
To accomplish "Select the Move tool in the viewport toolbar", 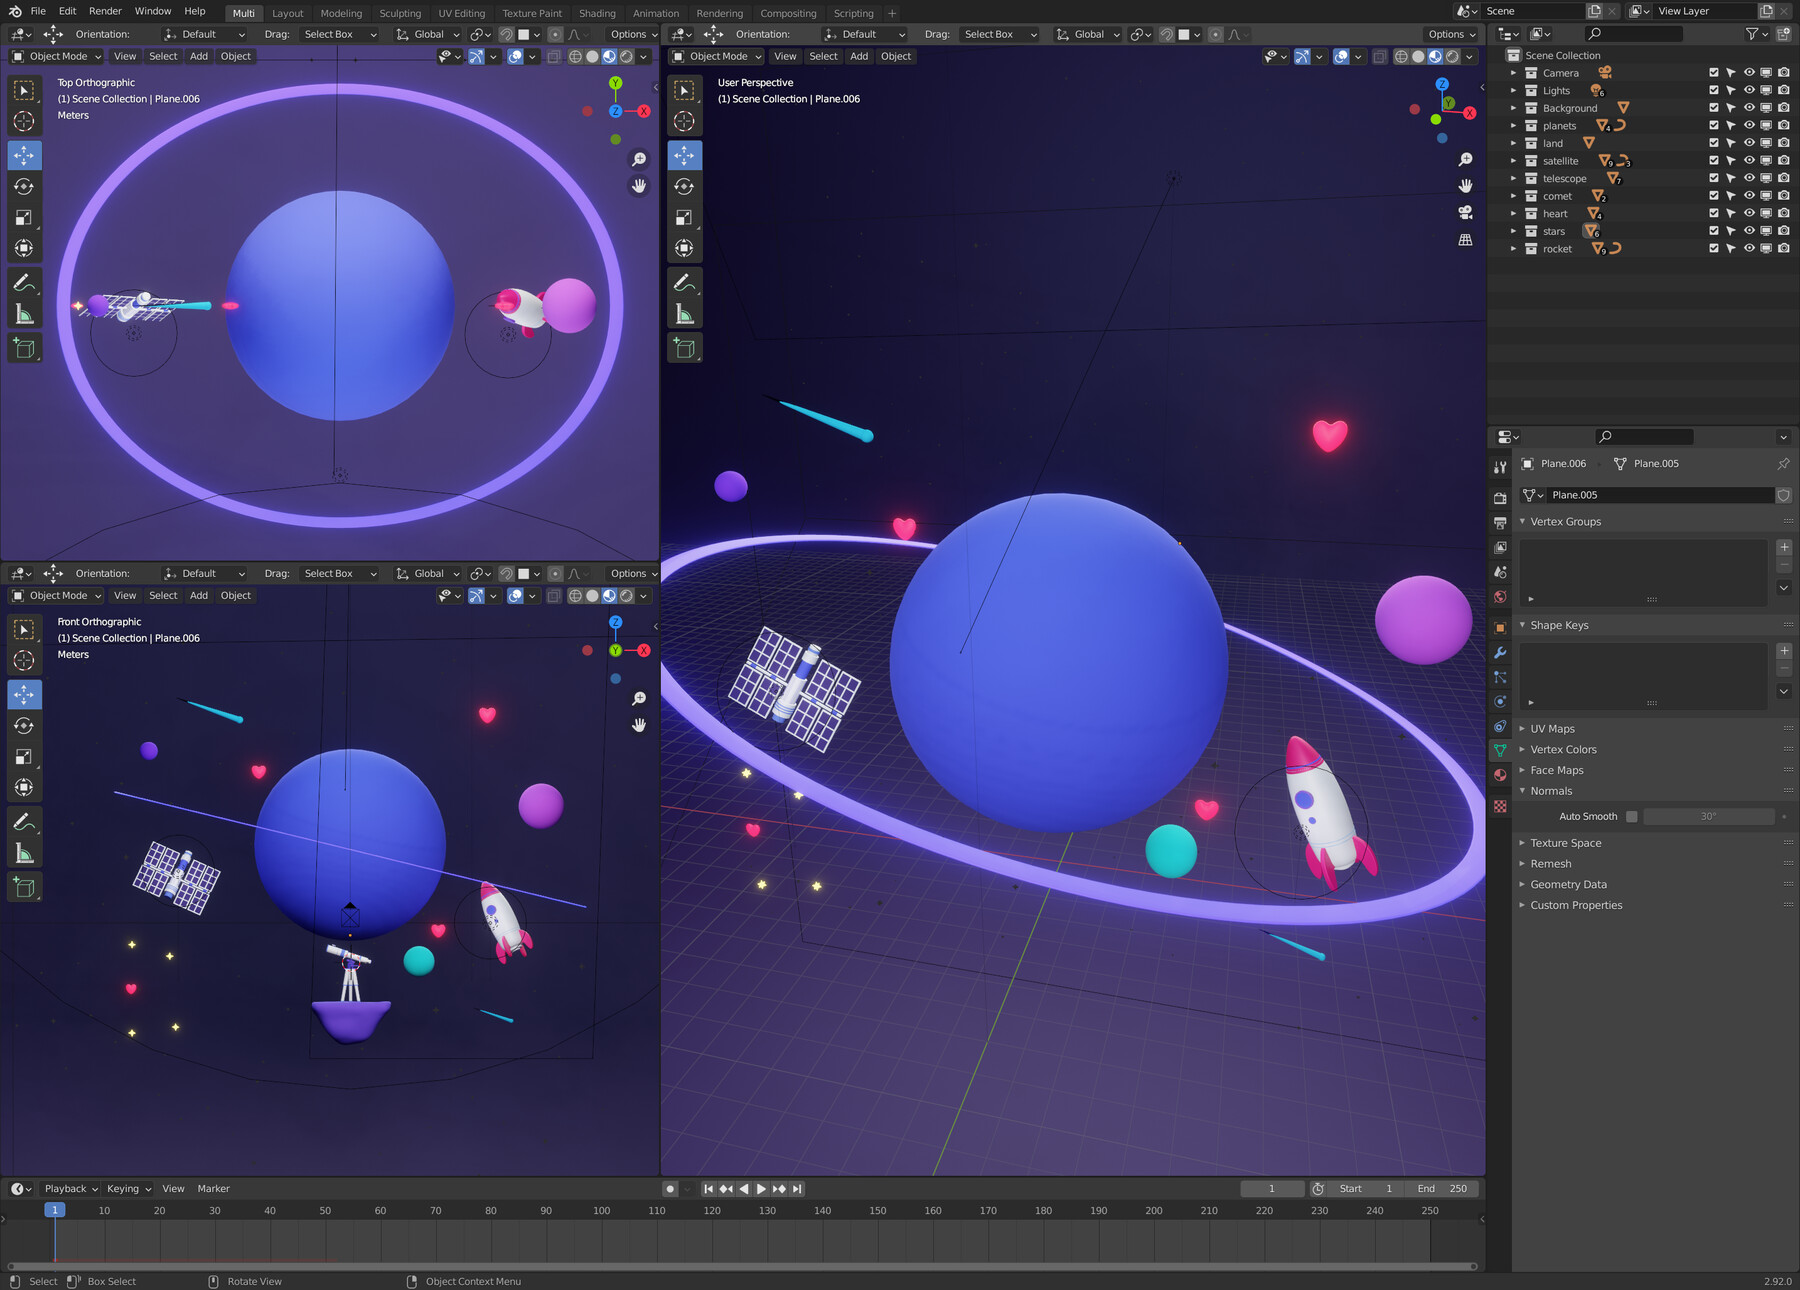I will click(x=24, y=155).
